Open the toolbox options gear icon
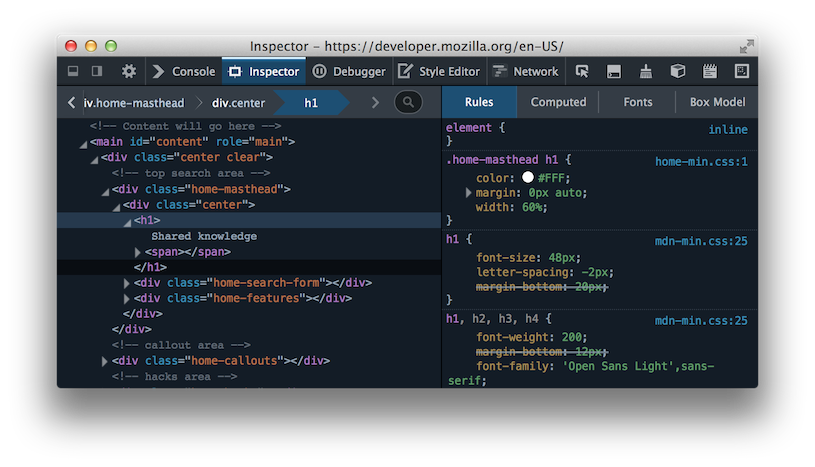The image size is (815, 467). click(128, 71)
